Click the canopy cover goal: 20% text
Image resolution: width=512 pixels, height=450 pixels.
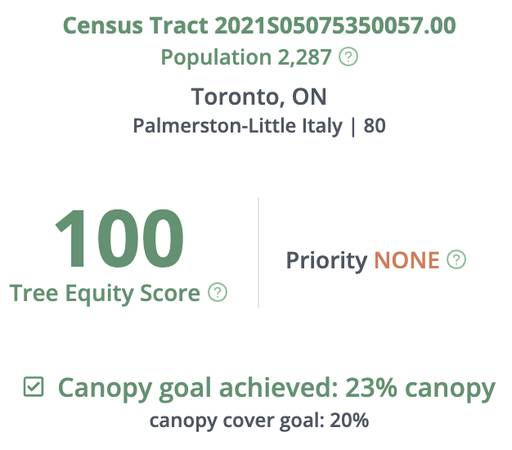pos(259,421)
